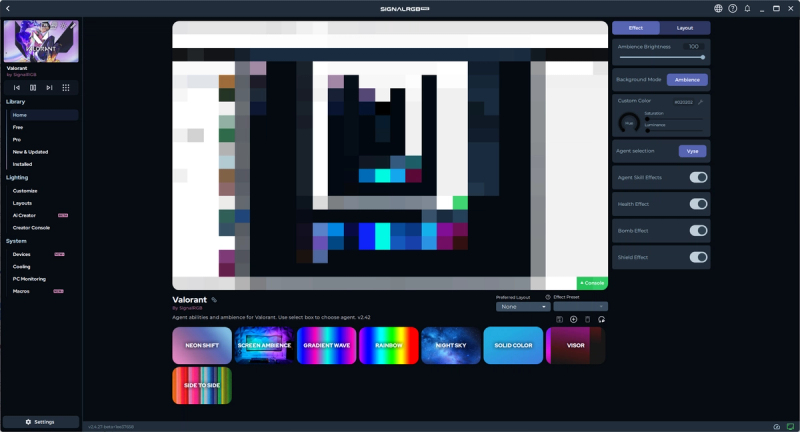Click the add preset plus icon

(574, 319)
